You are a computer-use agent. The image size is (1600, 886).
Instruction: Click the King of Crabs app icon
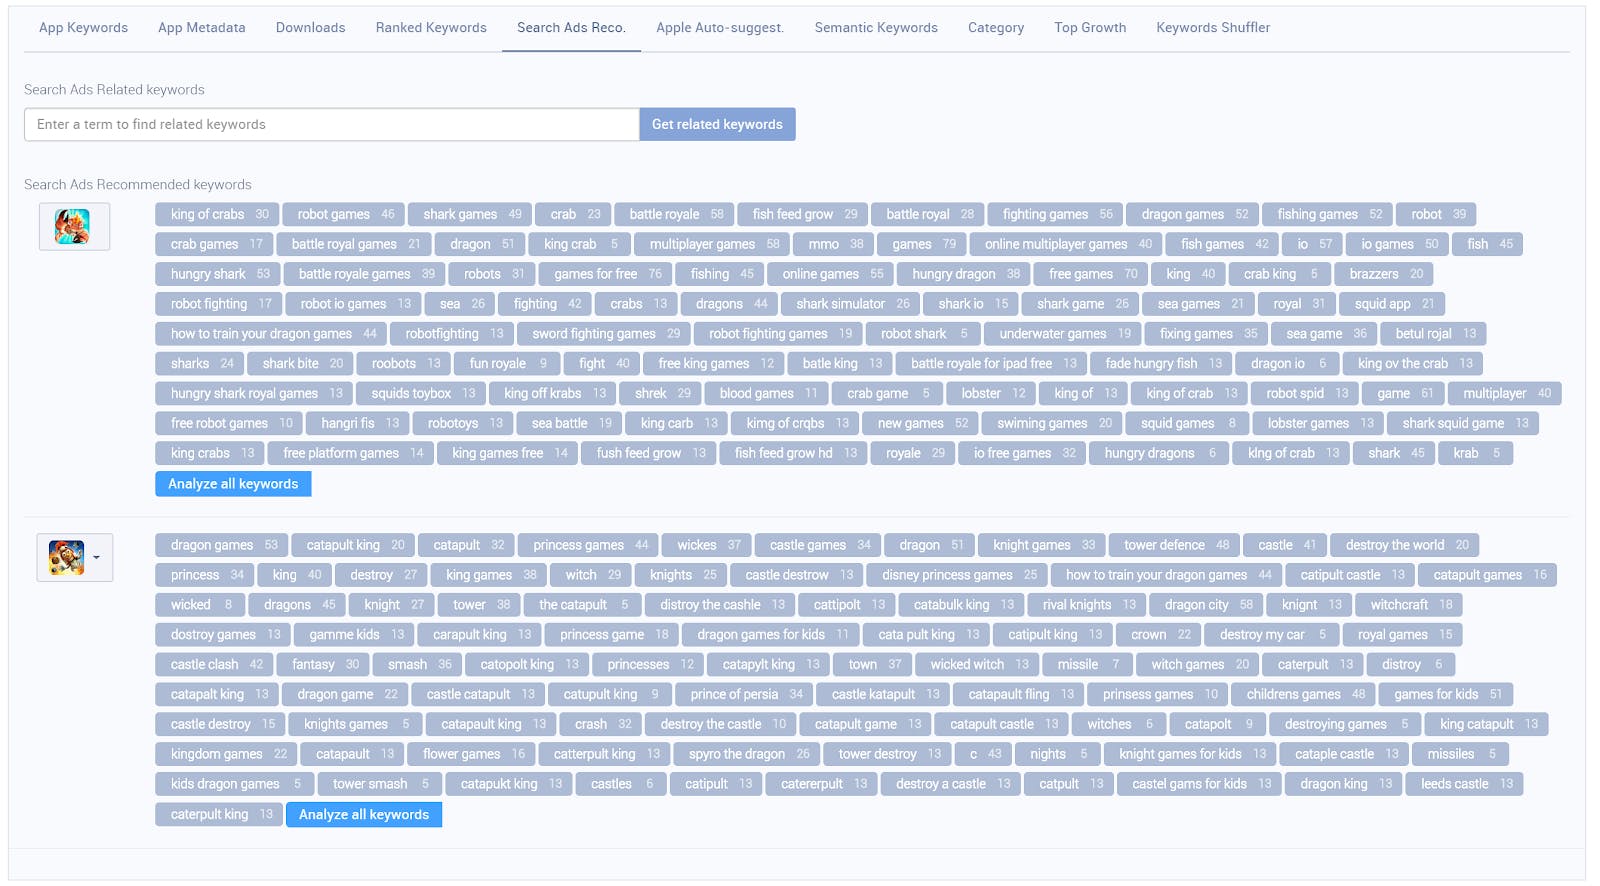tap(73, 227)
